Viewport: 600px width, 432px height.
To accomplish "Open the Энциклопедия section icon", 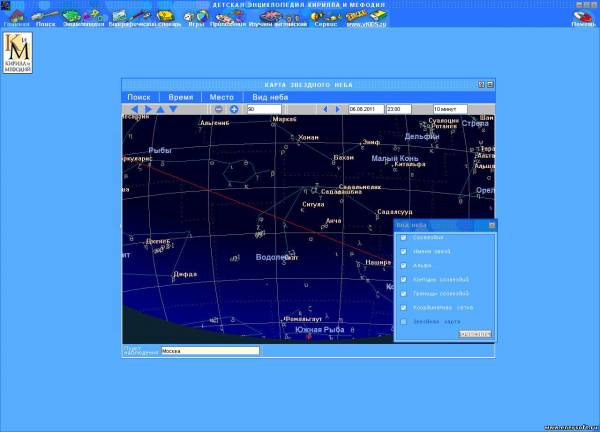I will [83, 18].
